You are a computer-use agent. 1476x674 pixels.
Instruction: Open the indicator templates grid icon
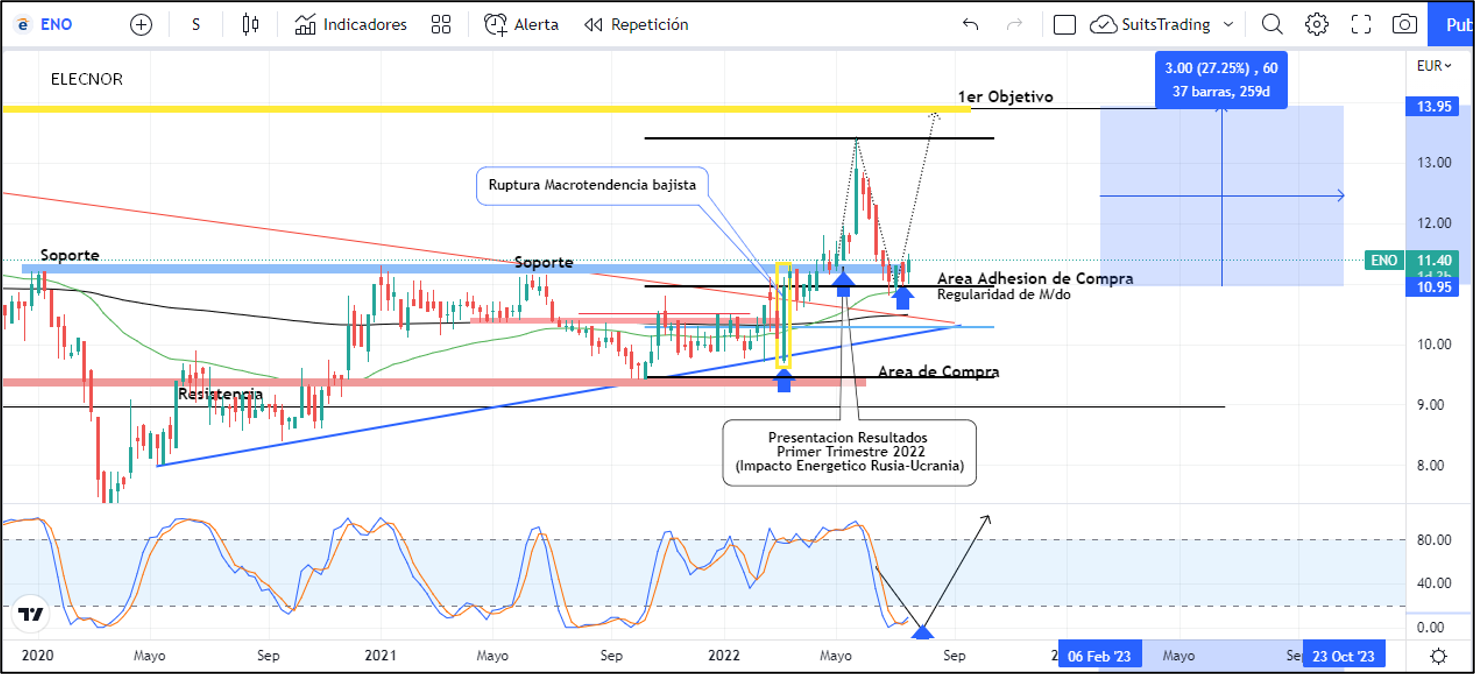440,25
